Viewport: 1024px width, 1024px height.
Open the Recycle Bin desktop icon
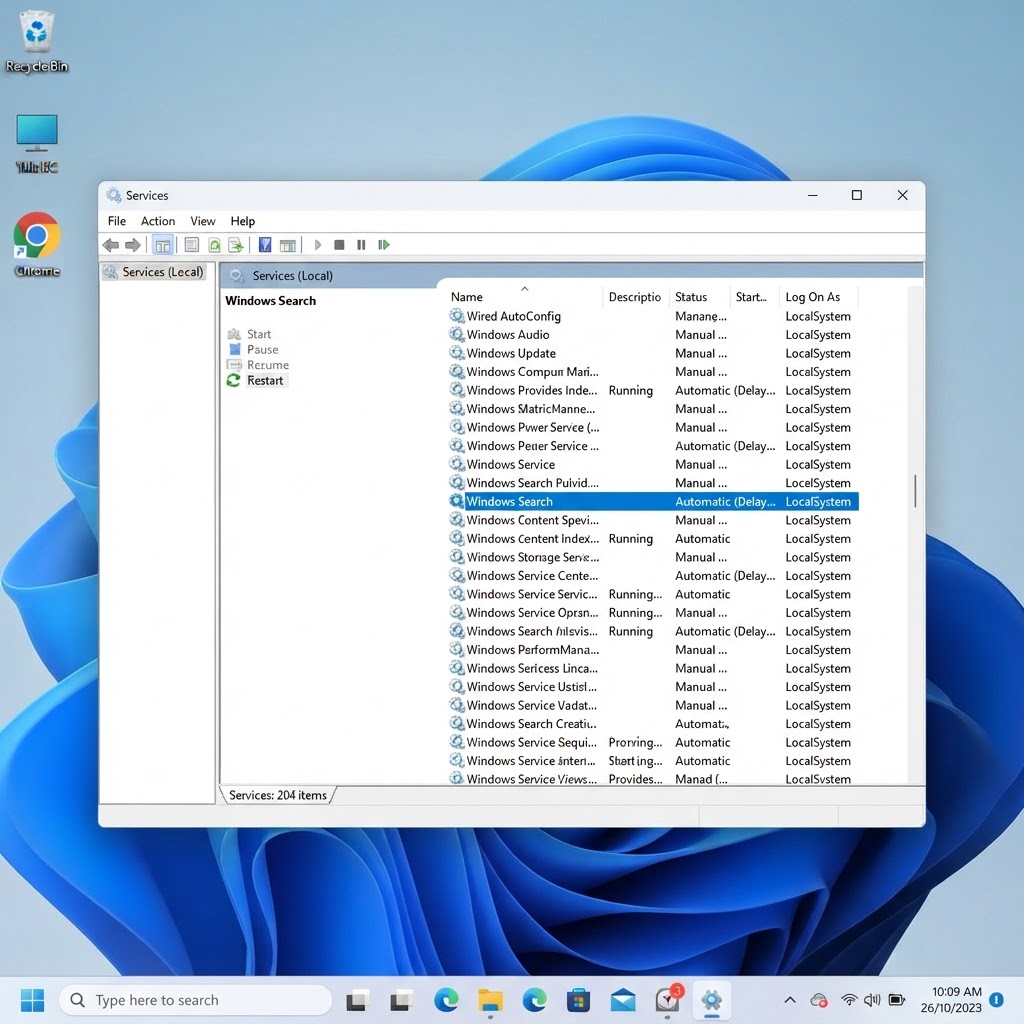(x=37, y=42)
